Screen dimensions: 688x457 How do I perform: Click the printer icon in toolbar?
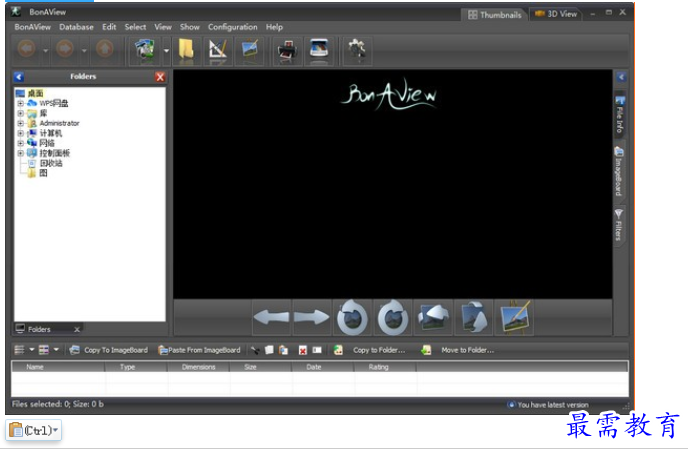288,50
